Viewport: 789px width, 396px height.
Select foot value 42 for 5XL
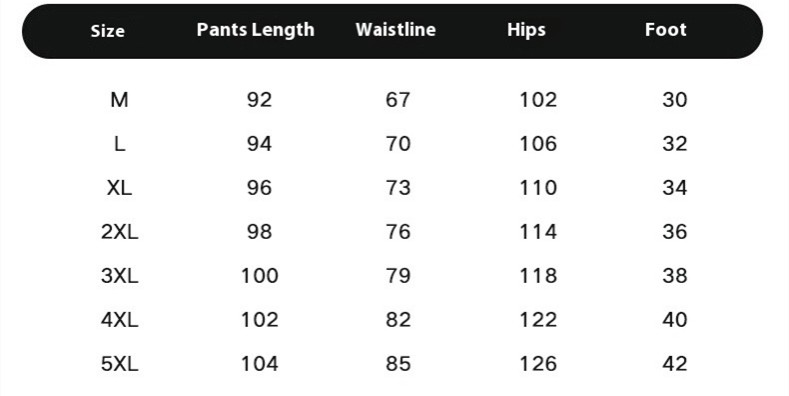[674, 364]
